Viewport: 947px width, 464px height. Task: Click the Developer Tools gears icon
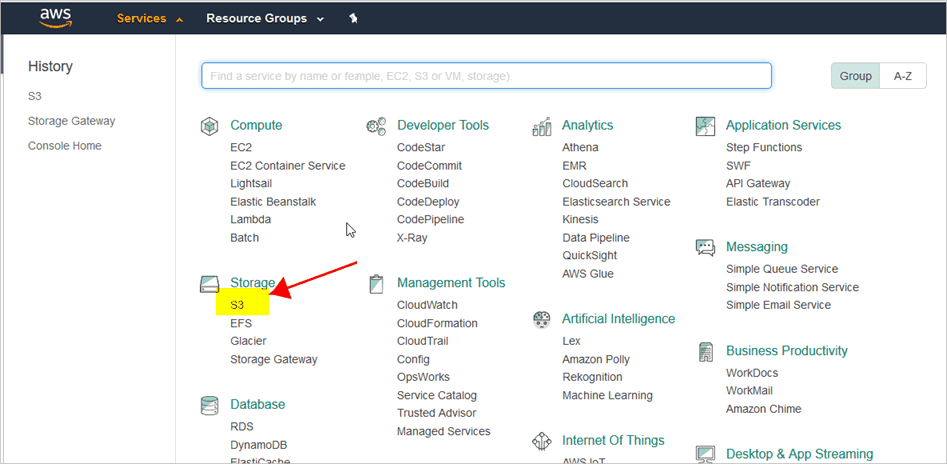pos(376,126)
